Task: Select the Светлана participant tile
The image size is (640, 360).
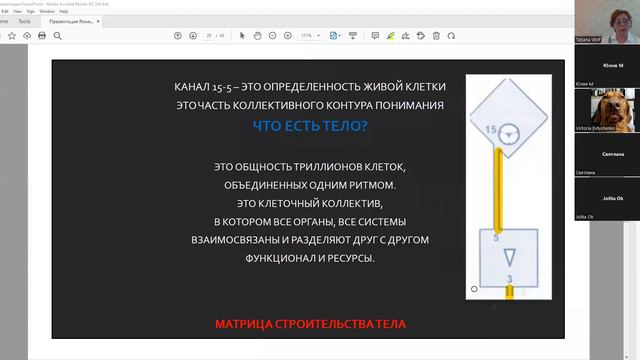Action: click(x=607, y=155)
